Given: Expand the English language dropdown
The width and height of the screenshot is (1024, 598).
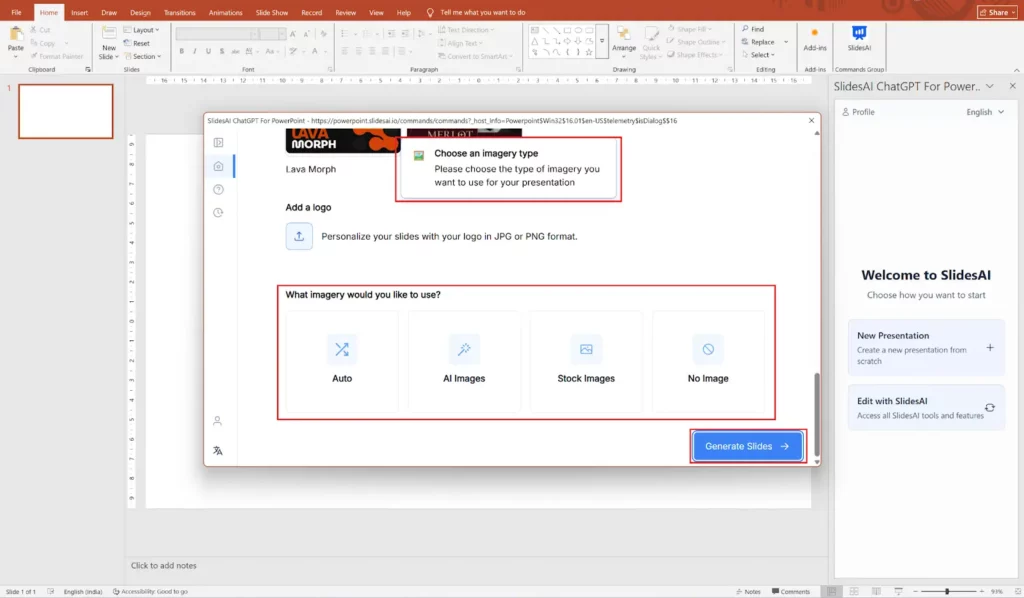Looking at the screenshot, I should tap(985, 112).
